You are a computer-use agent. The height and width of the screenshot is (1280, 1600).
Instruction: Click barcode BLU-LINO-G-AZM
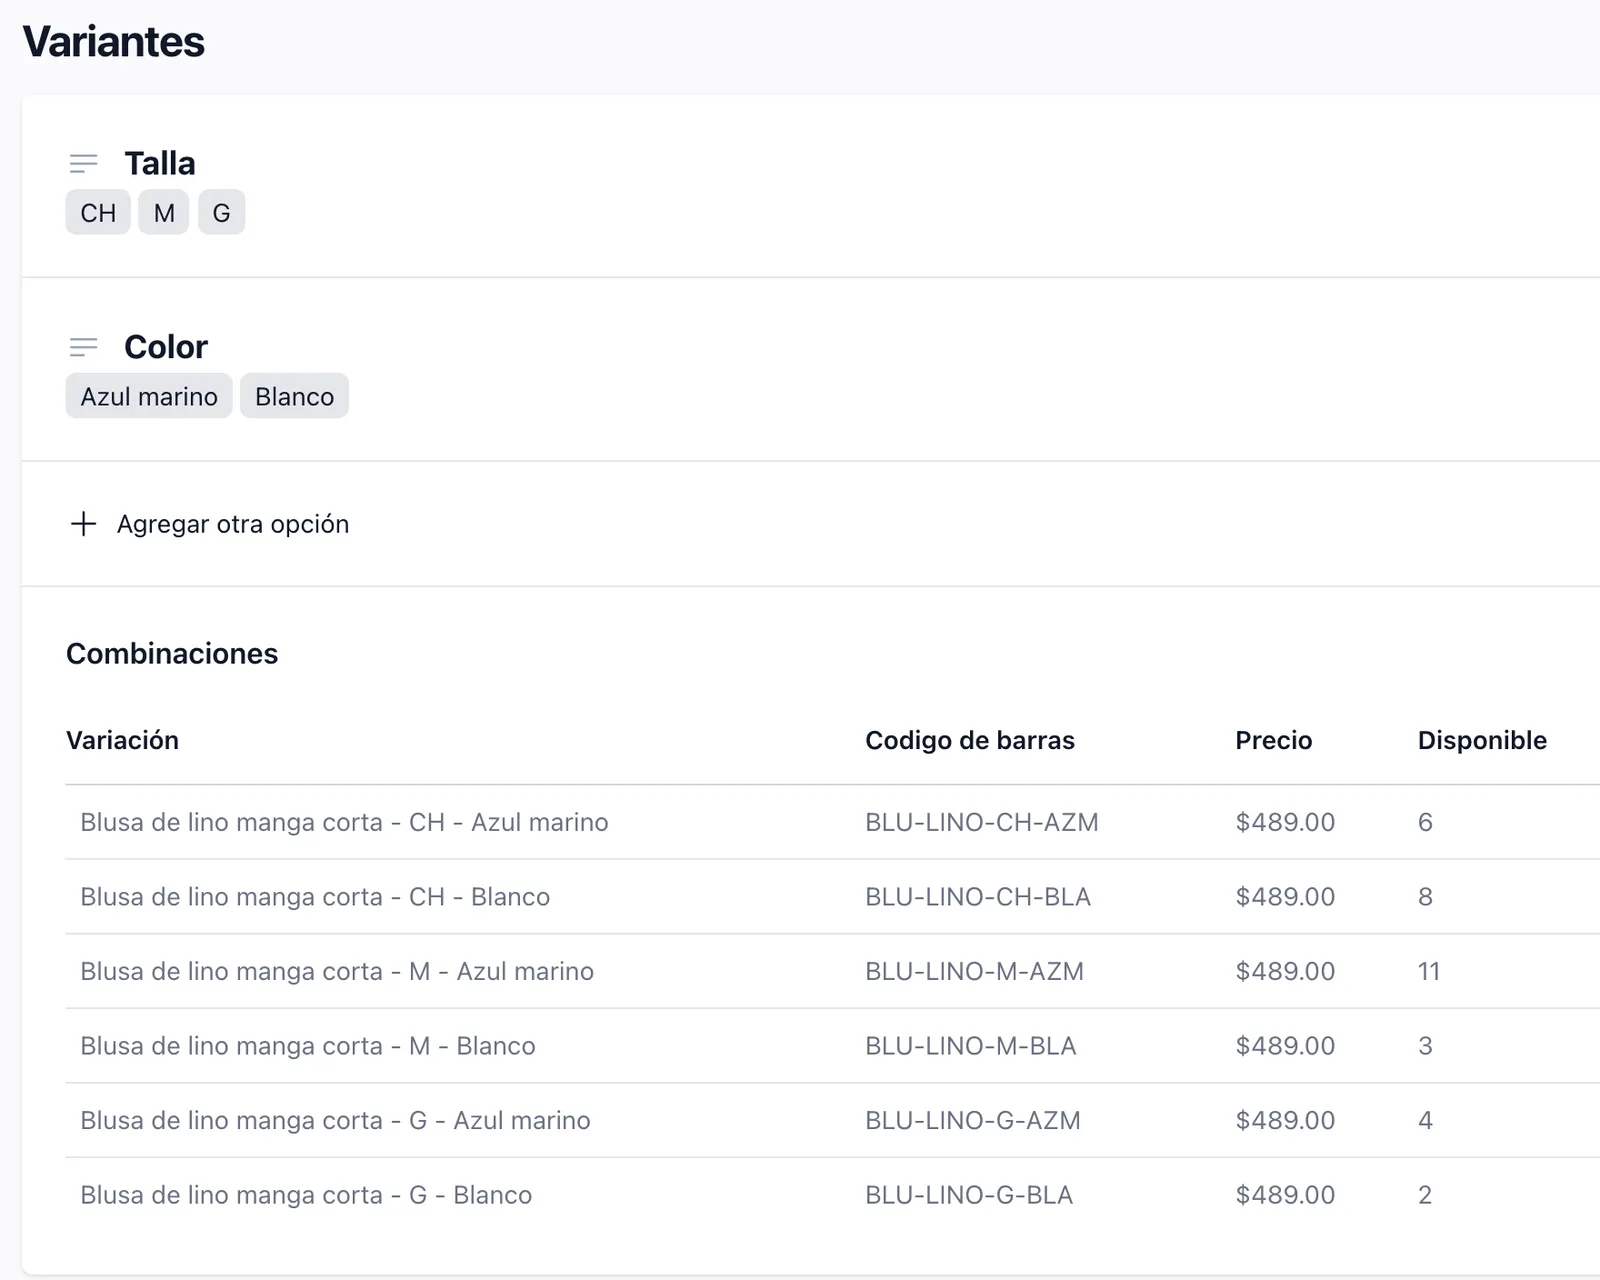coord(973,1120)
